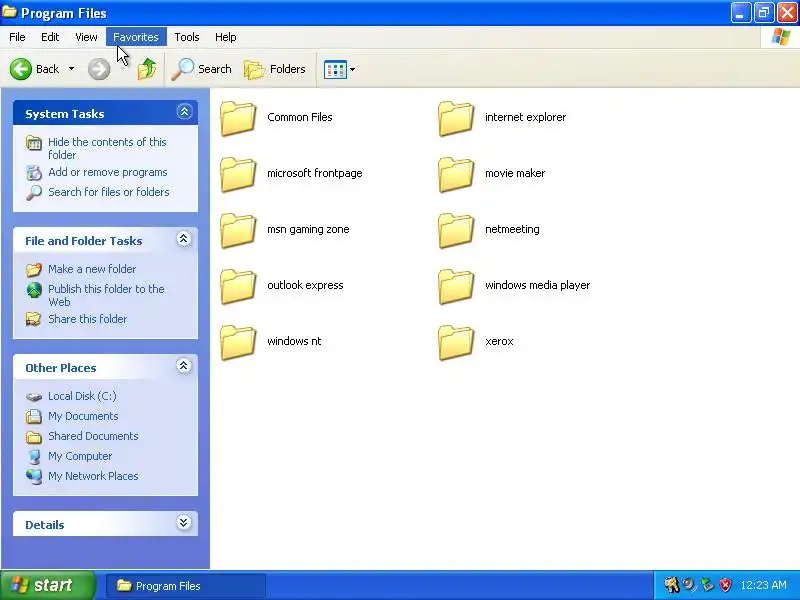Click Publish this folder to the Web
800x600 pixels.
[x=106, y=295]
